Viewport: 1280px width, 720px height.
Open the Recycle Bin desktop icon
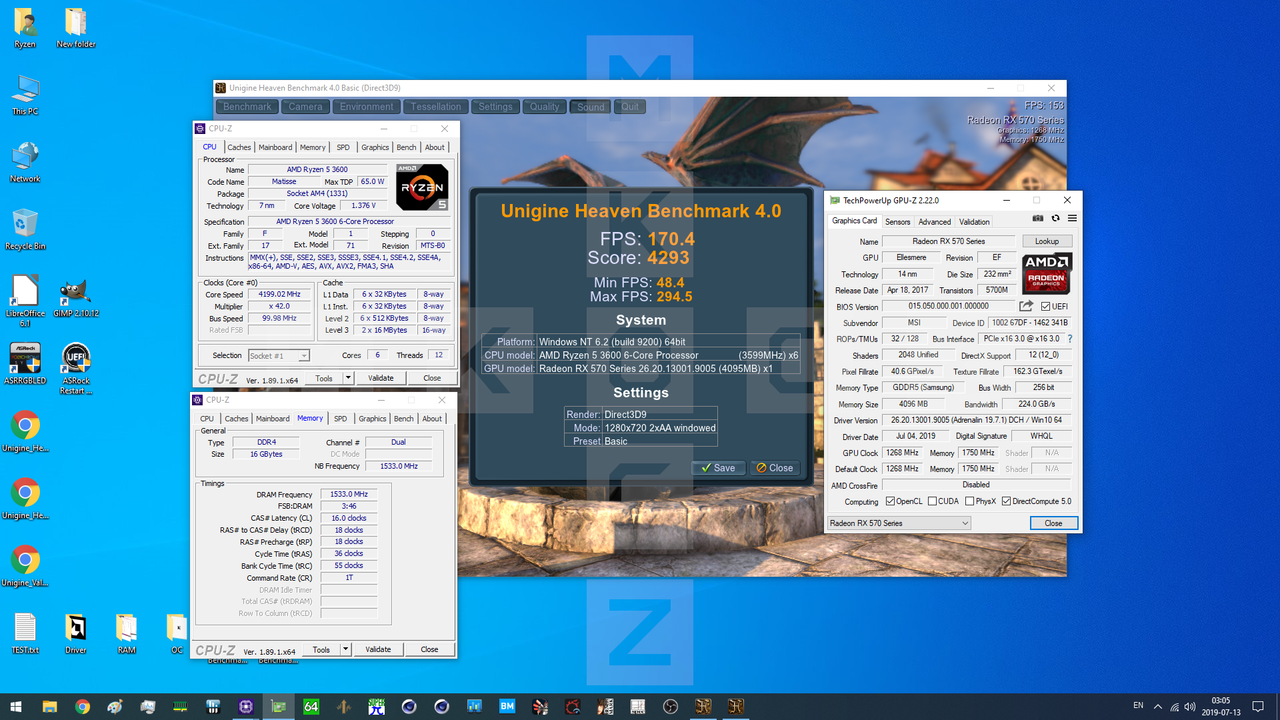pyautogui.click(x=25, y=229)
